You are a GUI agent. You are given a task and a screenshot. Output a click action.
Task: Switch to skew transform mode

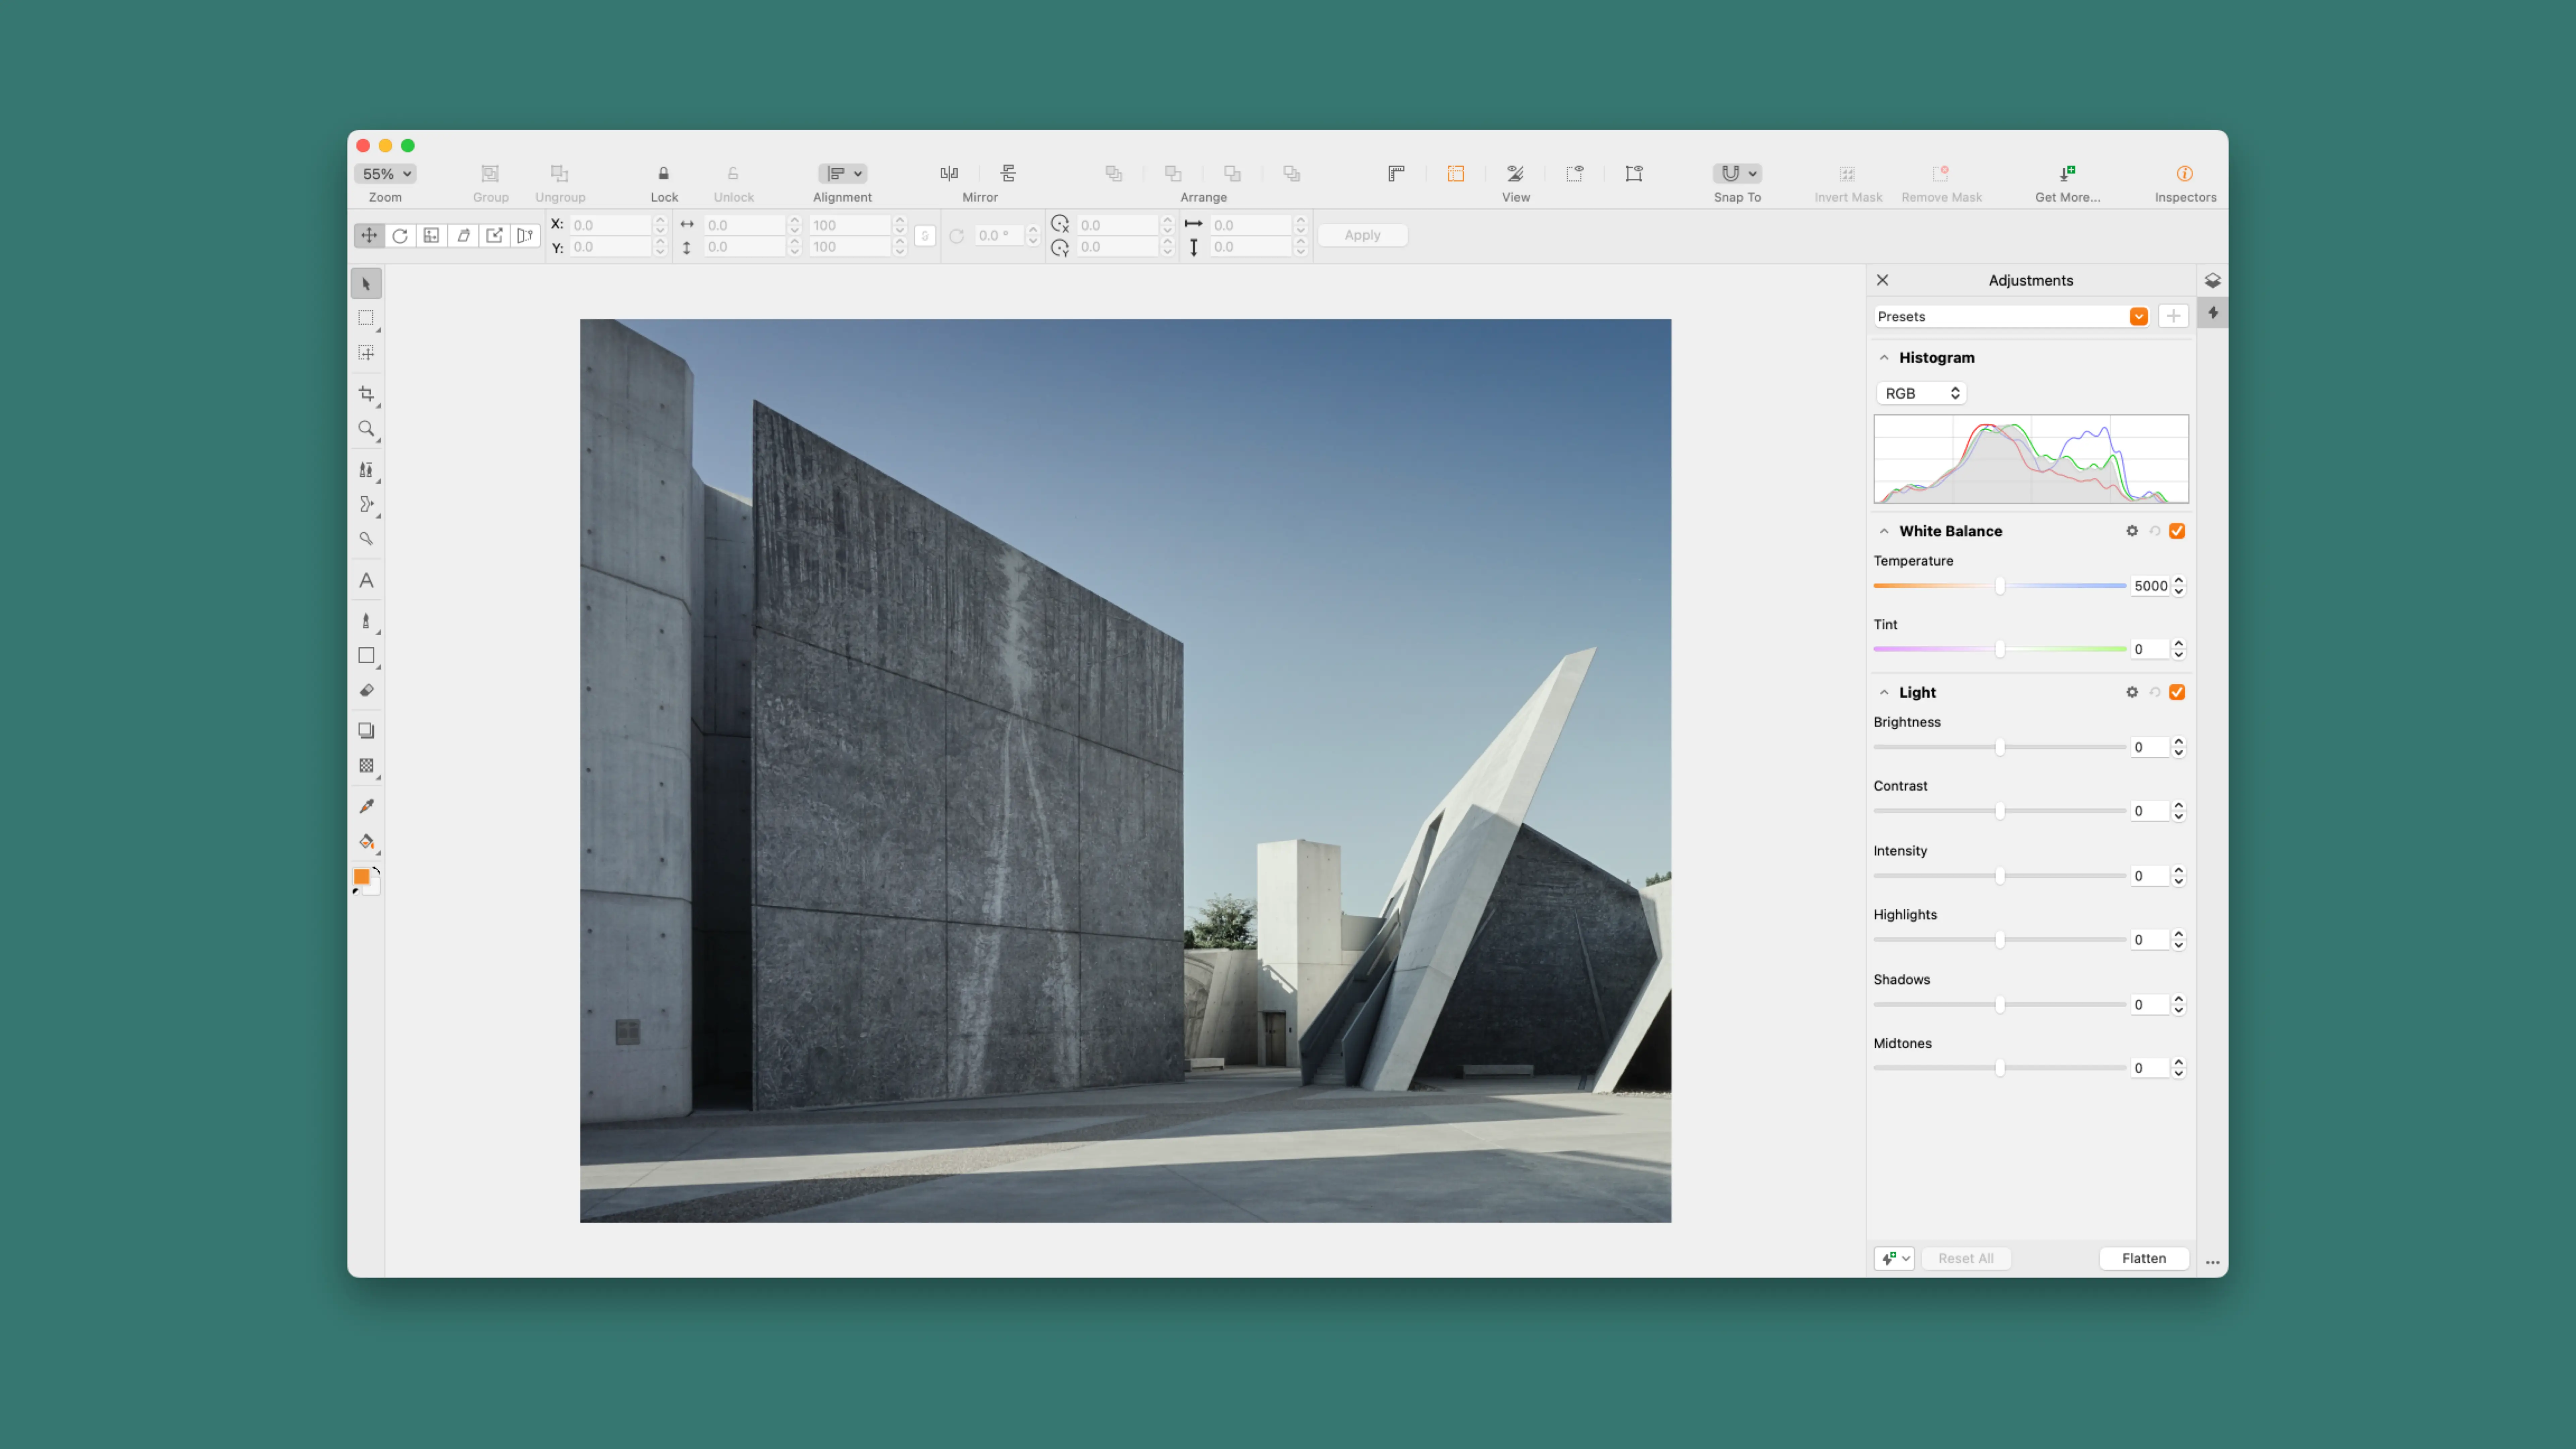[463, 236]
